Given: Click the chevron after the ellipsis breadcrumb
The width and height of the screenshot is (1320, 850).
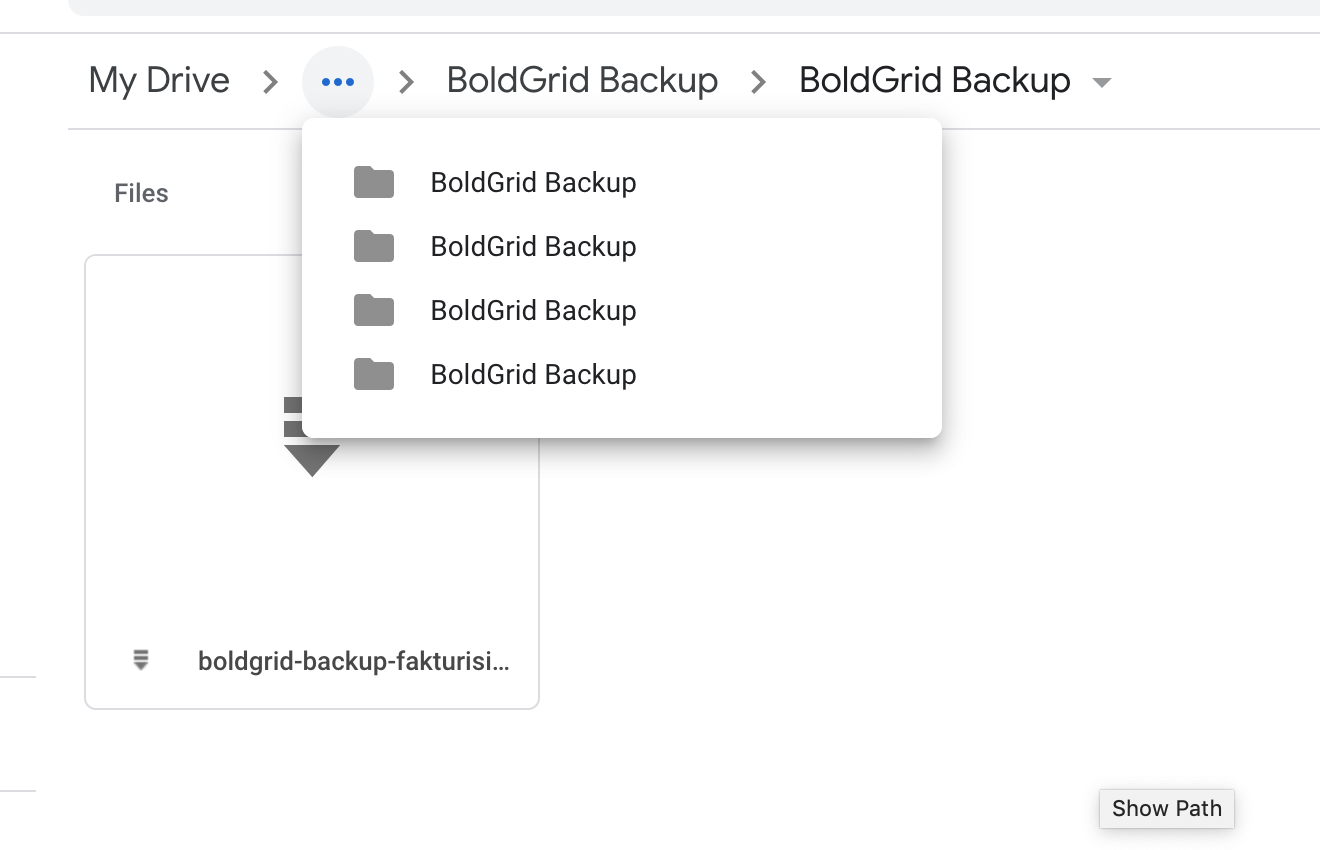Looking at the screenshot, I should pos(405,81).
